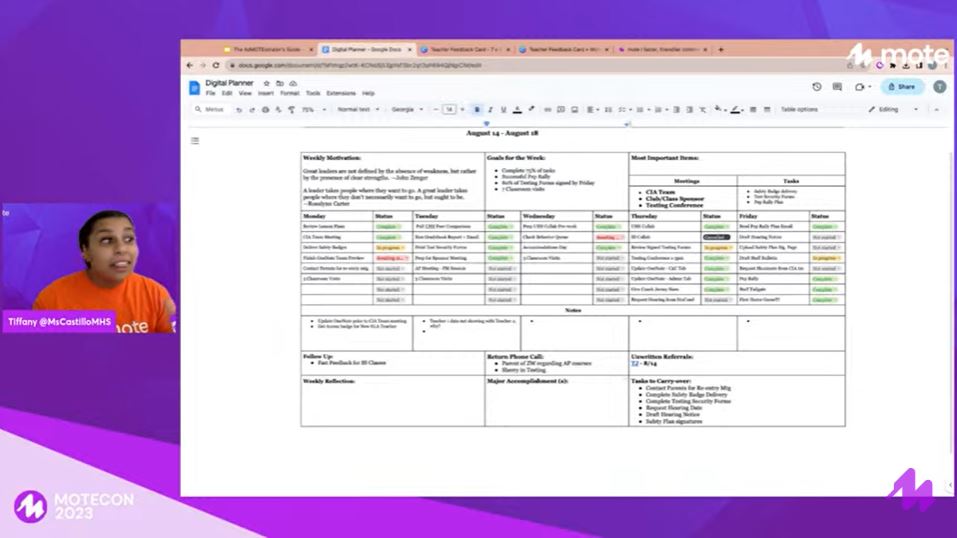The width and height of the screenshot is (957, 538).
Task: Increase the font size
Action: click(x=463, y=110)
